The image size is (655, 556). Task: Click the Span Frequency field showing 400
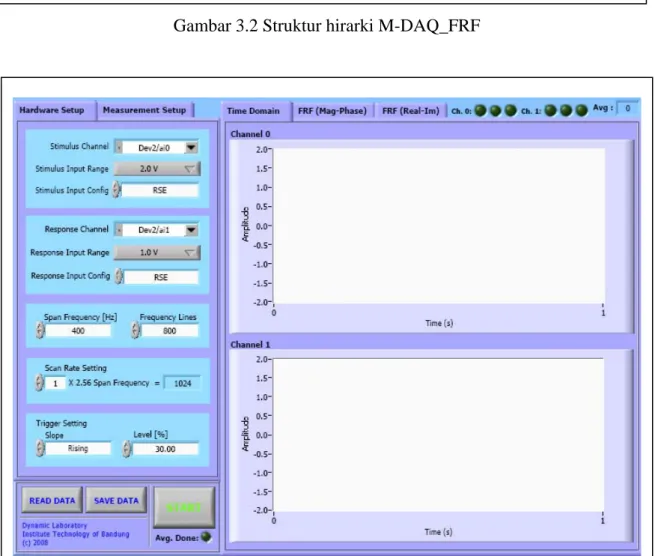pyautogui.click(x=78, y=331)
